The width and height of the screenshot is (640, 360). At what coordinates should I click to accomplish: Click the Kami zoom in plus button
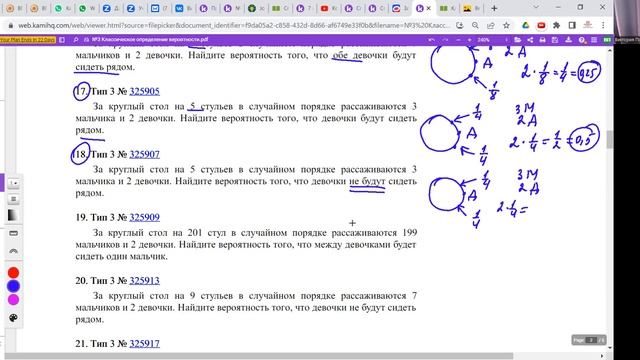(x=469, y=40)
